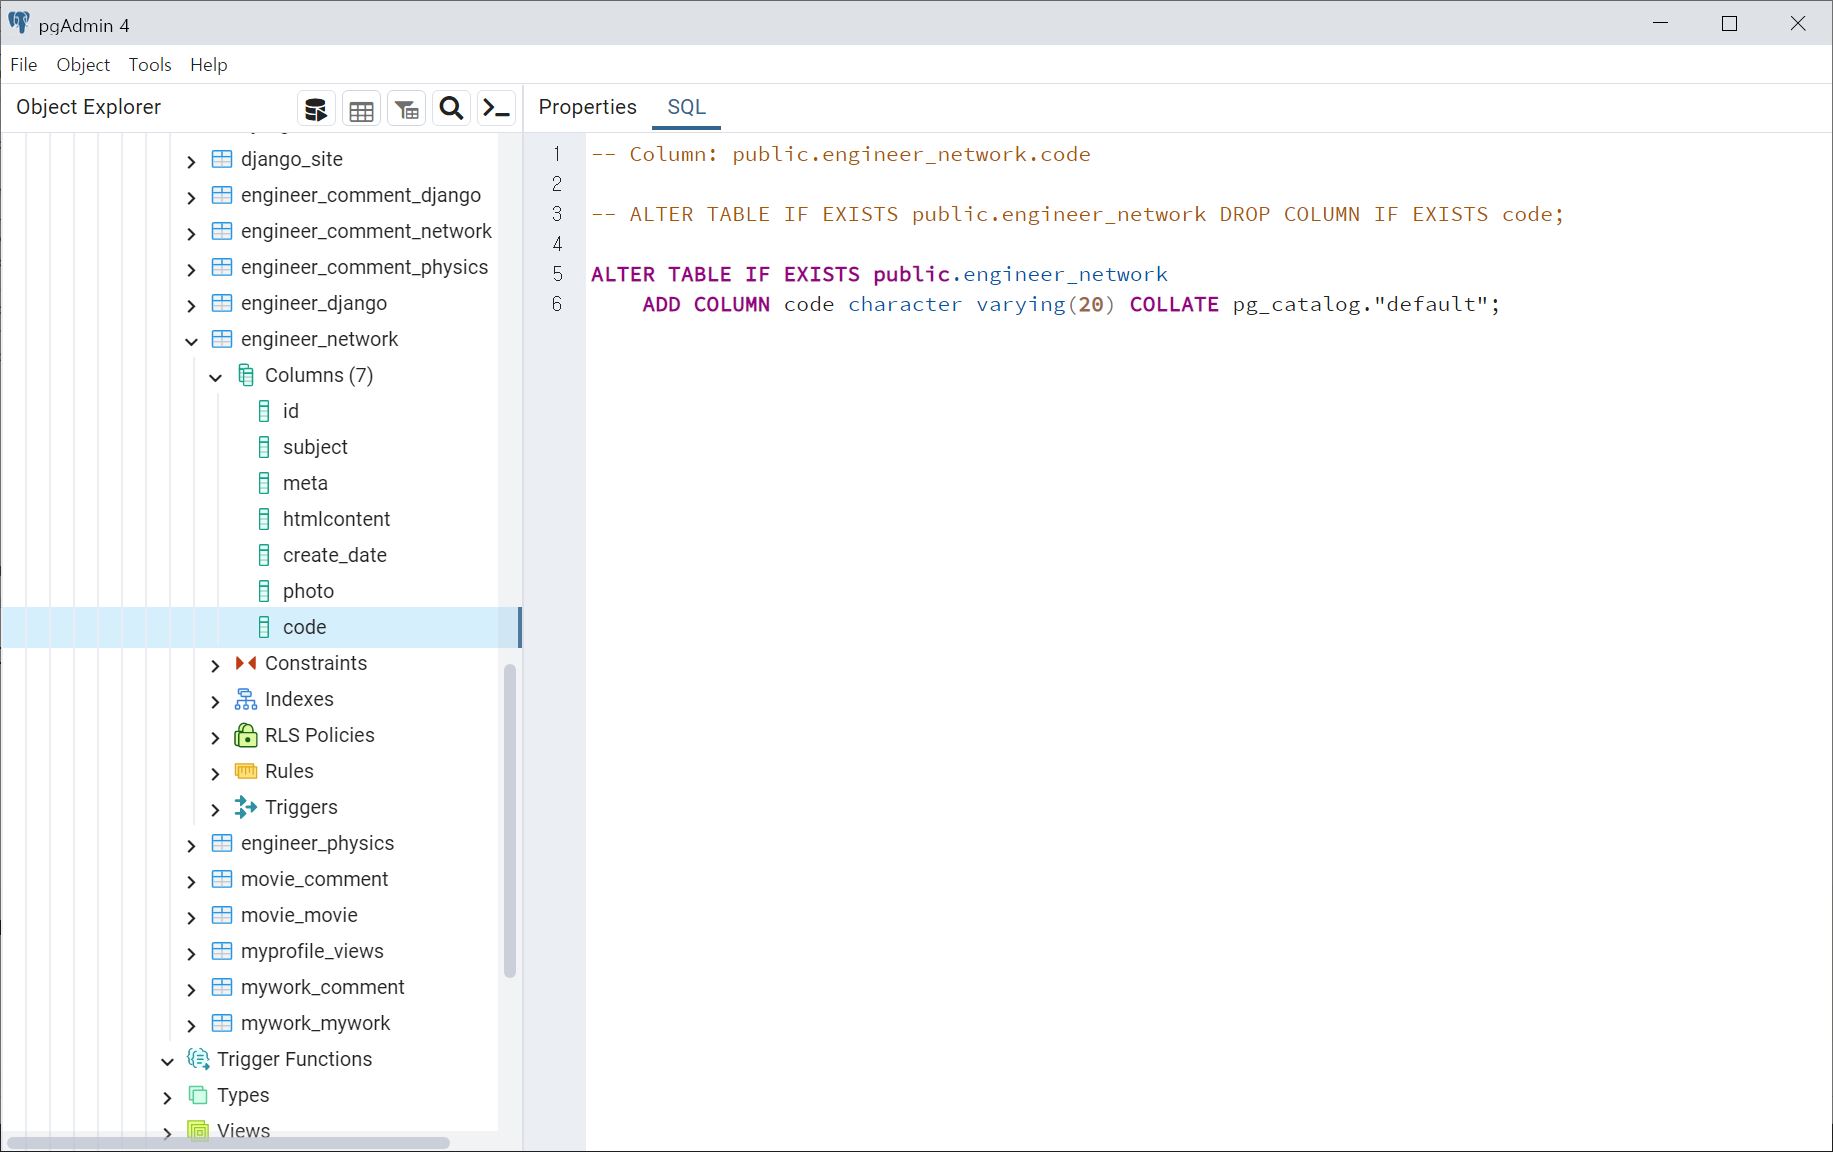This screenshot has height=1152, width=1833.
Task: Expand the Constraints node
Action: [215, 665]
